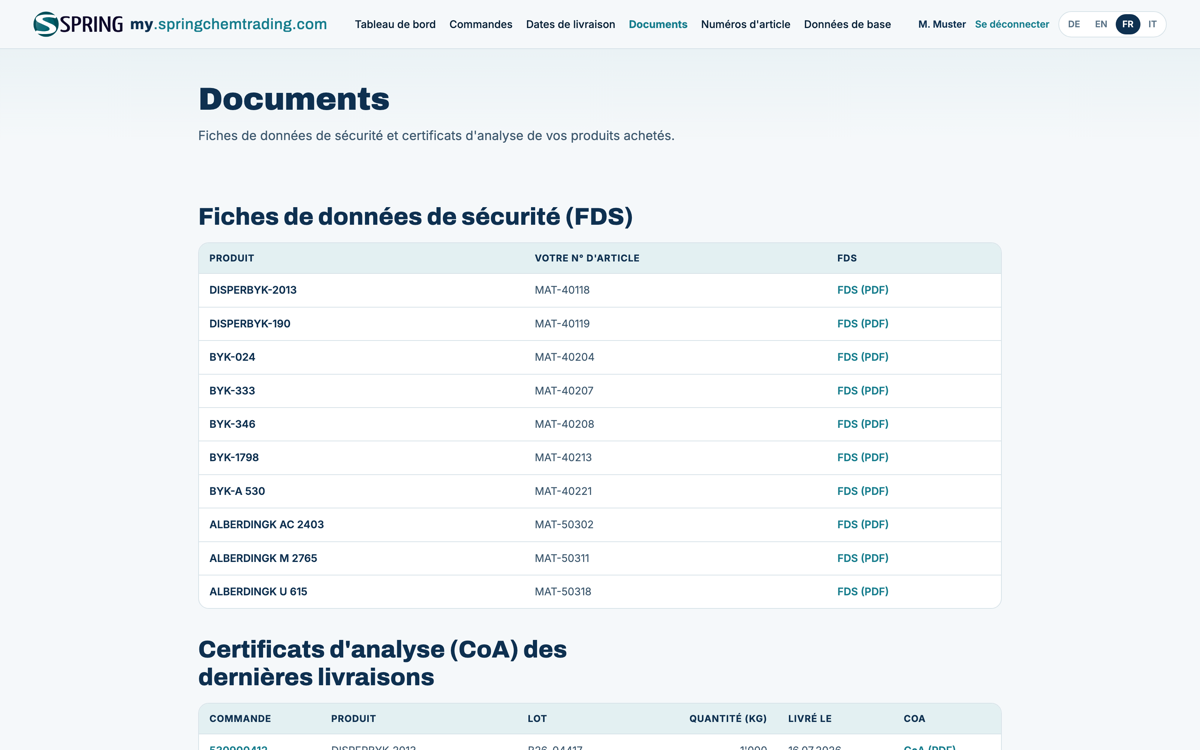Click the VOTRE N° D'ARTICLE column header

click(587, 258)
